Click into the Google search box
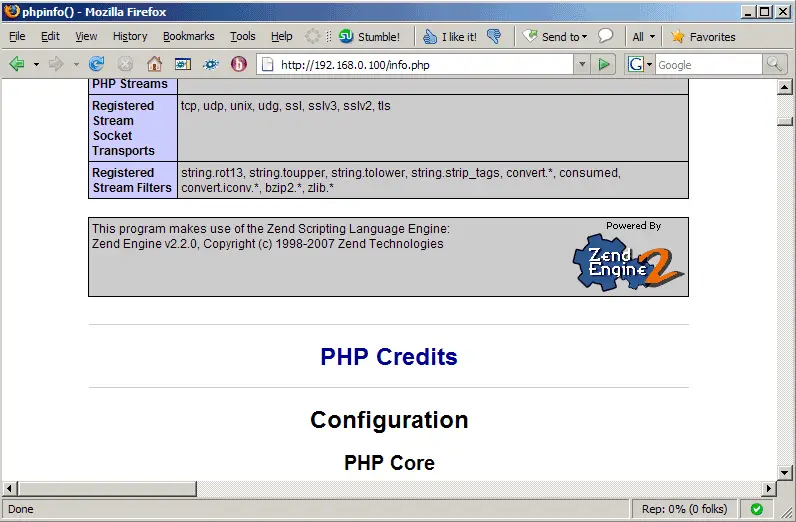The height and width of the screenshot is (522, 796). (709, 64)
